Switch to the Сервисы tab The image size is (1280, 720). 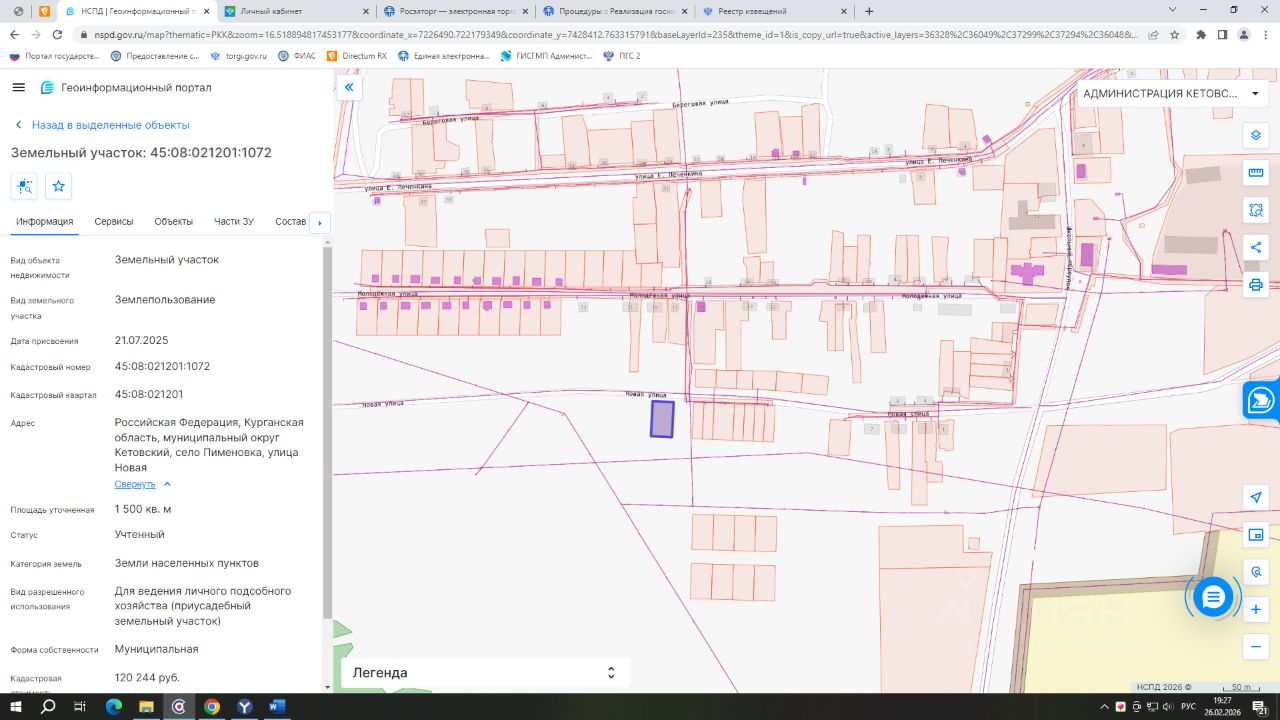(x=114, y=222)
